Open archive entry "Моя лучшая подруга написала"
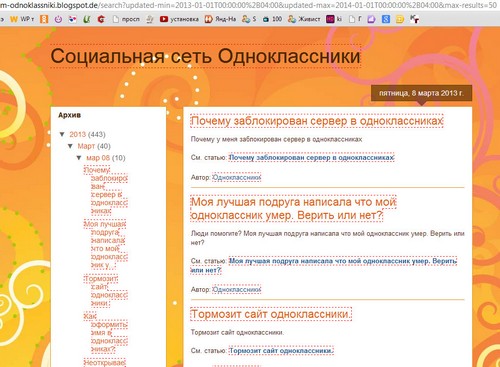This screenshot has height=367, width=500. coord(106,244)
